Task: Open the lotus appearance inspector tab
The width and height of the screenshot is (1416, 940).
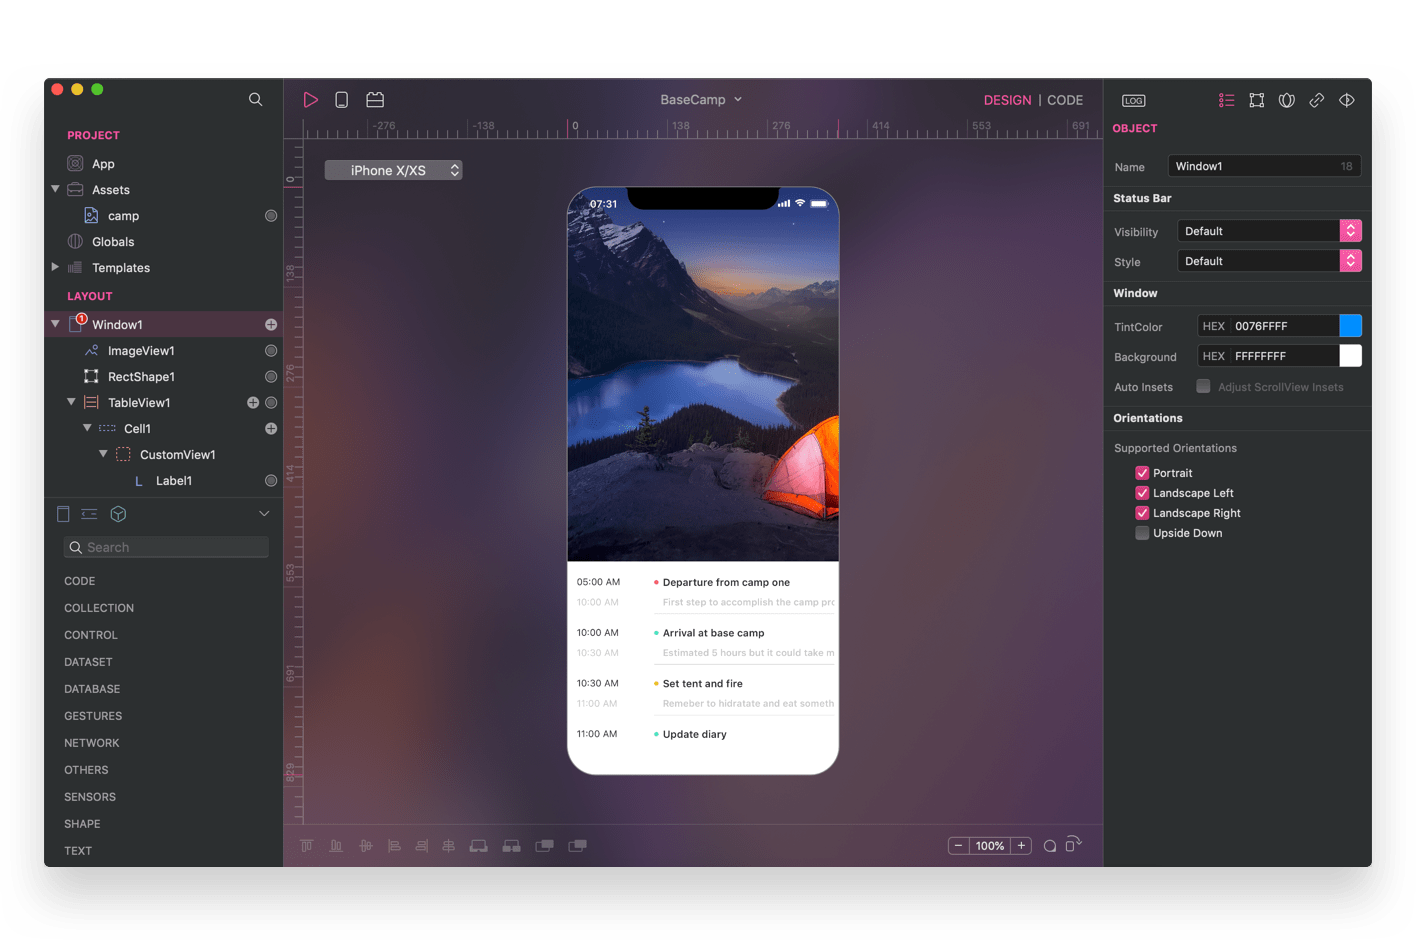Action: 1287,100
